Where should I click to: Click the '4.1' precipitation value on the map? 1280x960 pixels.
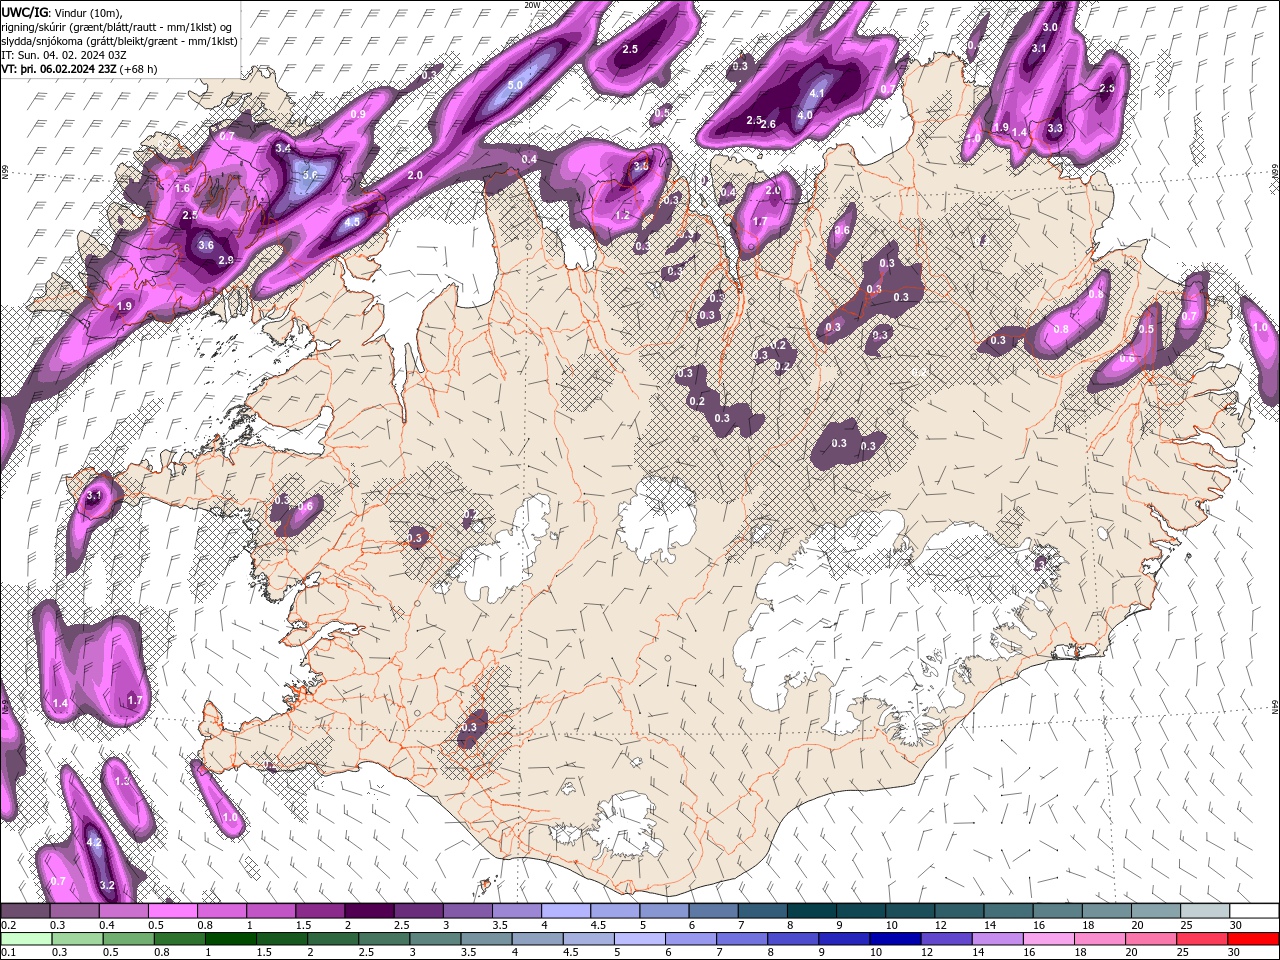(816, 93)
